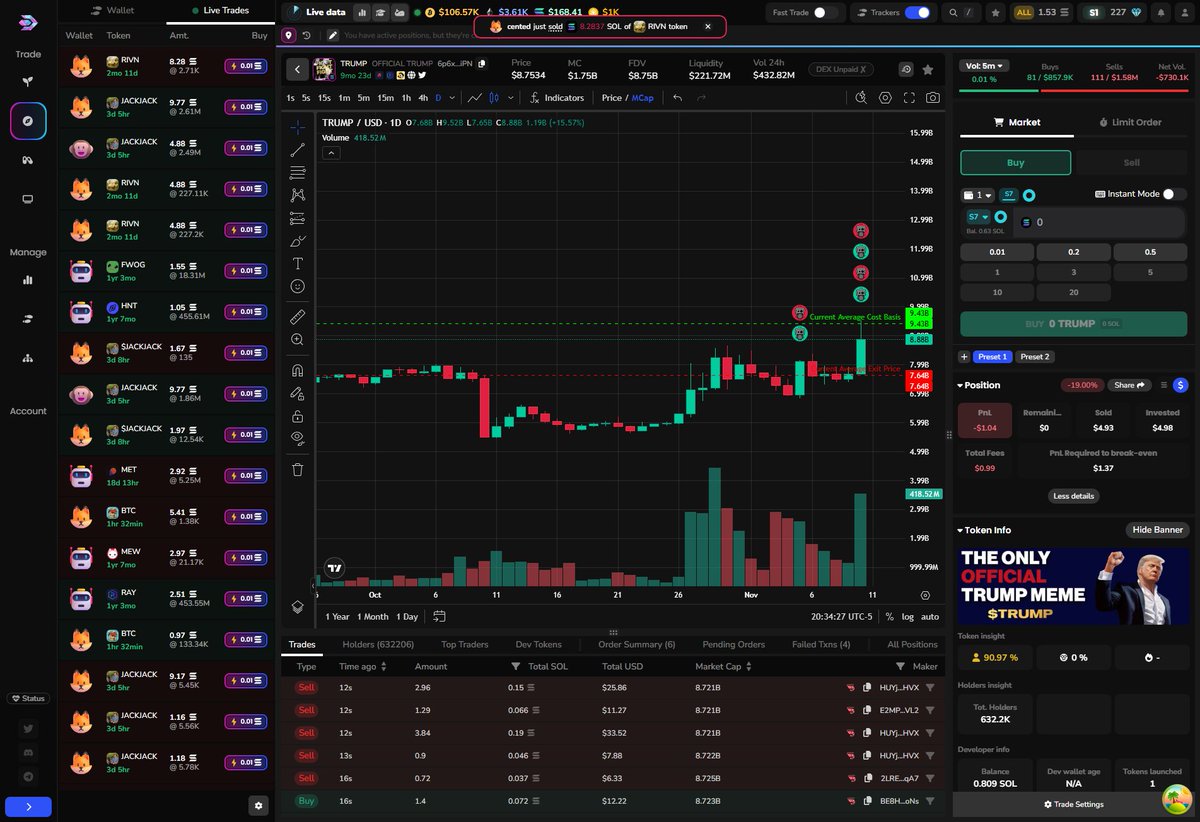The image size is (1200, 822).
Task: Undo the last chart action
Action: pos(677,98)
